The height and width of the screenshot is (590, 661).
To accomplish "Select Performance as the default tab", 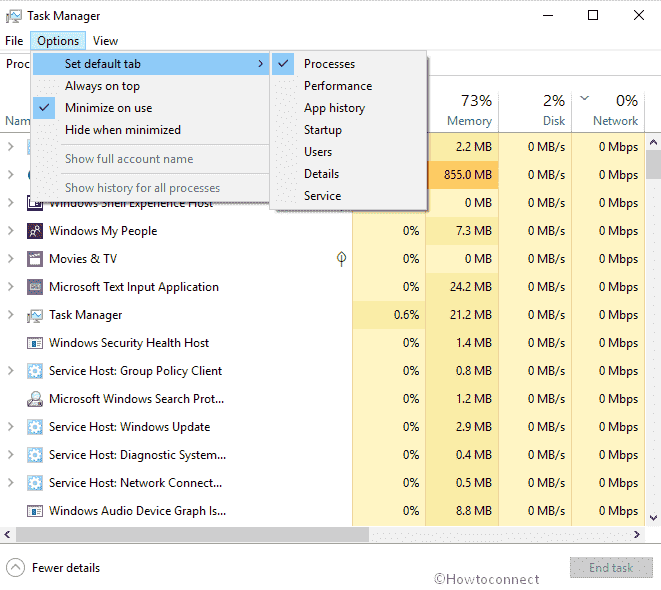I will (349, 86).
